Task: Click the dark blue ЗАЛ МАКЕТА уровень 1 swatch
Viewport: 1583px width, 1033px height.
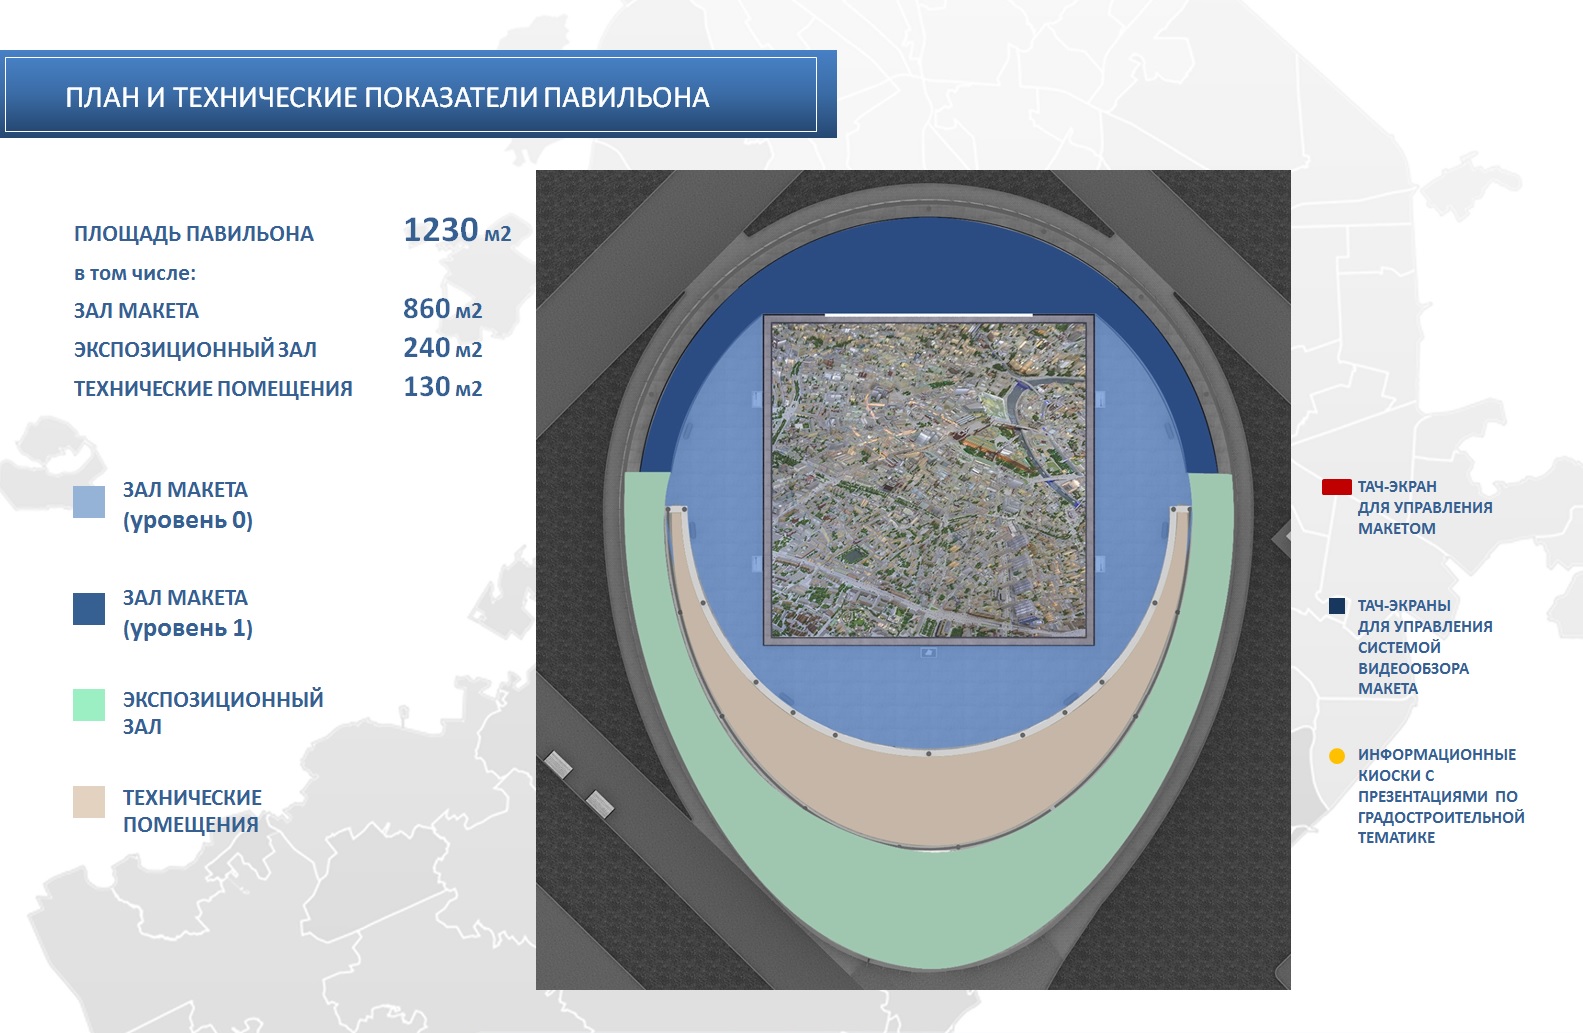Action: pyautogui.click(x=89, y=609)
